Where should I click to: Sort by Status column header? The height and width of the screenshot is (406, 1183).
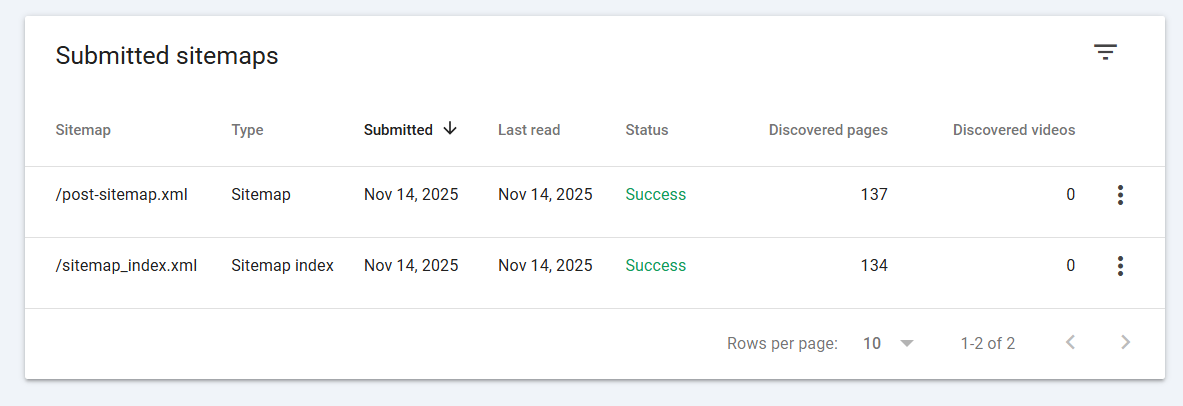coord(647,130)
